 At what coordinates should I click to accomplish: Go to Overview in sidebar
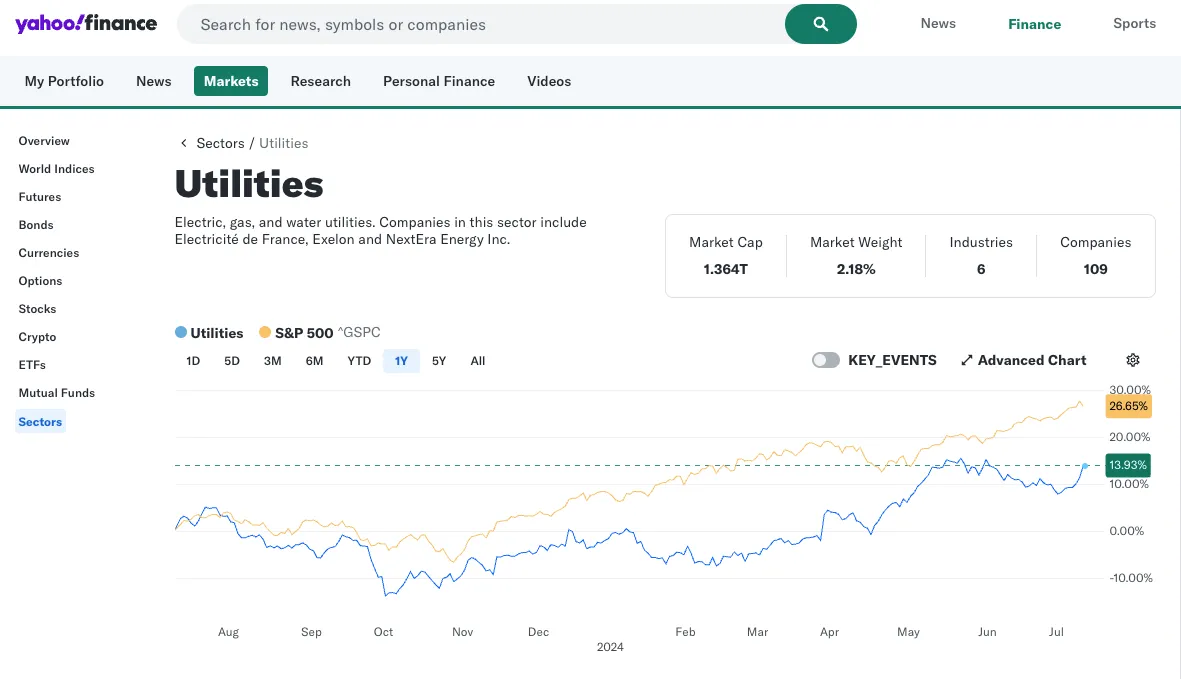(x=44, y=141)
